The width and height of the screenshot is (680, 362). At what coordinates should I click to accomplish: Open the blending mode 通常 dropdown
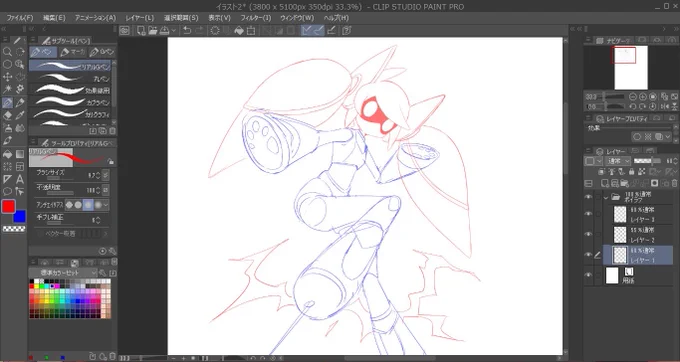point(618,161)
